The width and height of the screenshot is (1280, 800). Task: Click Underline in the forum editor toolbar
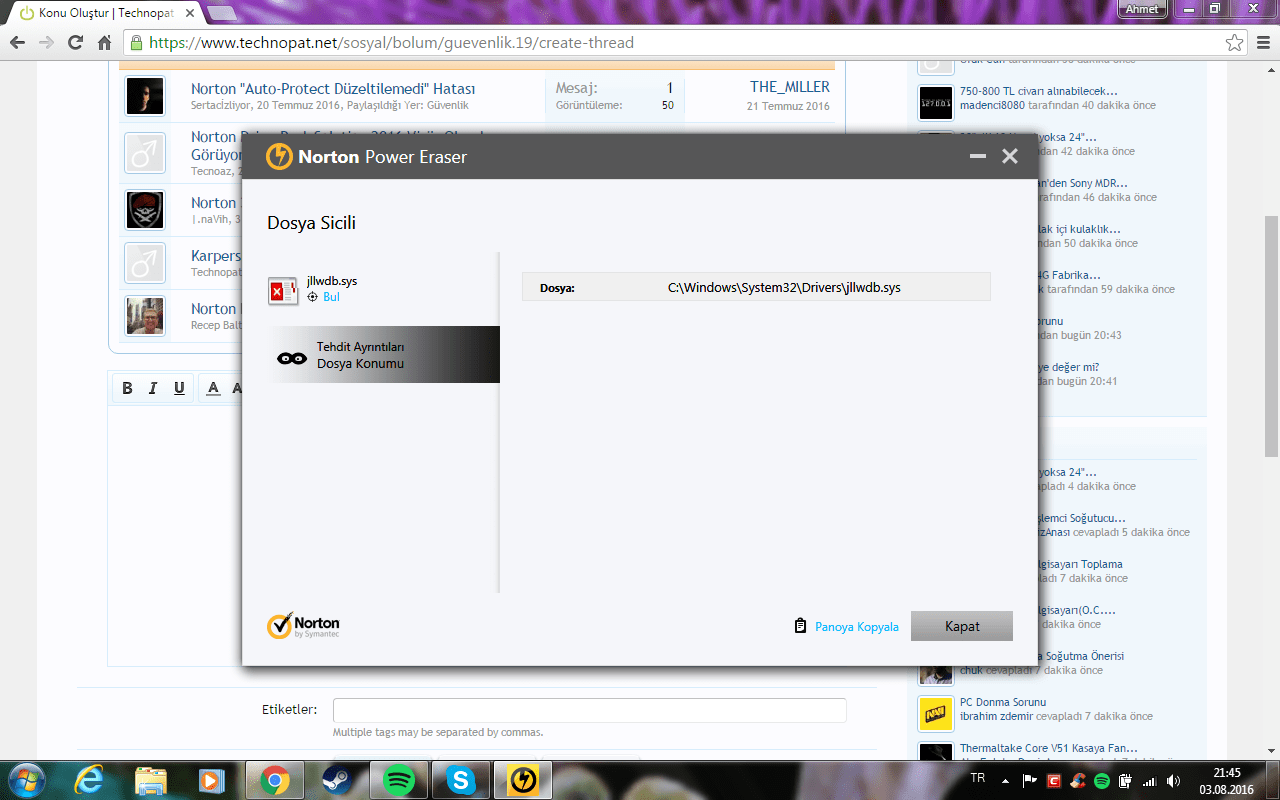179,388
